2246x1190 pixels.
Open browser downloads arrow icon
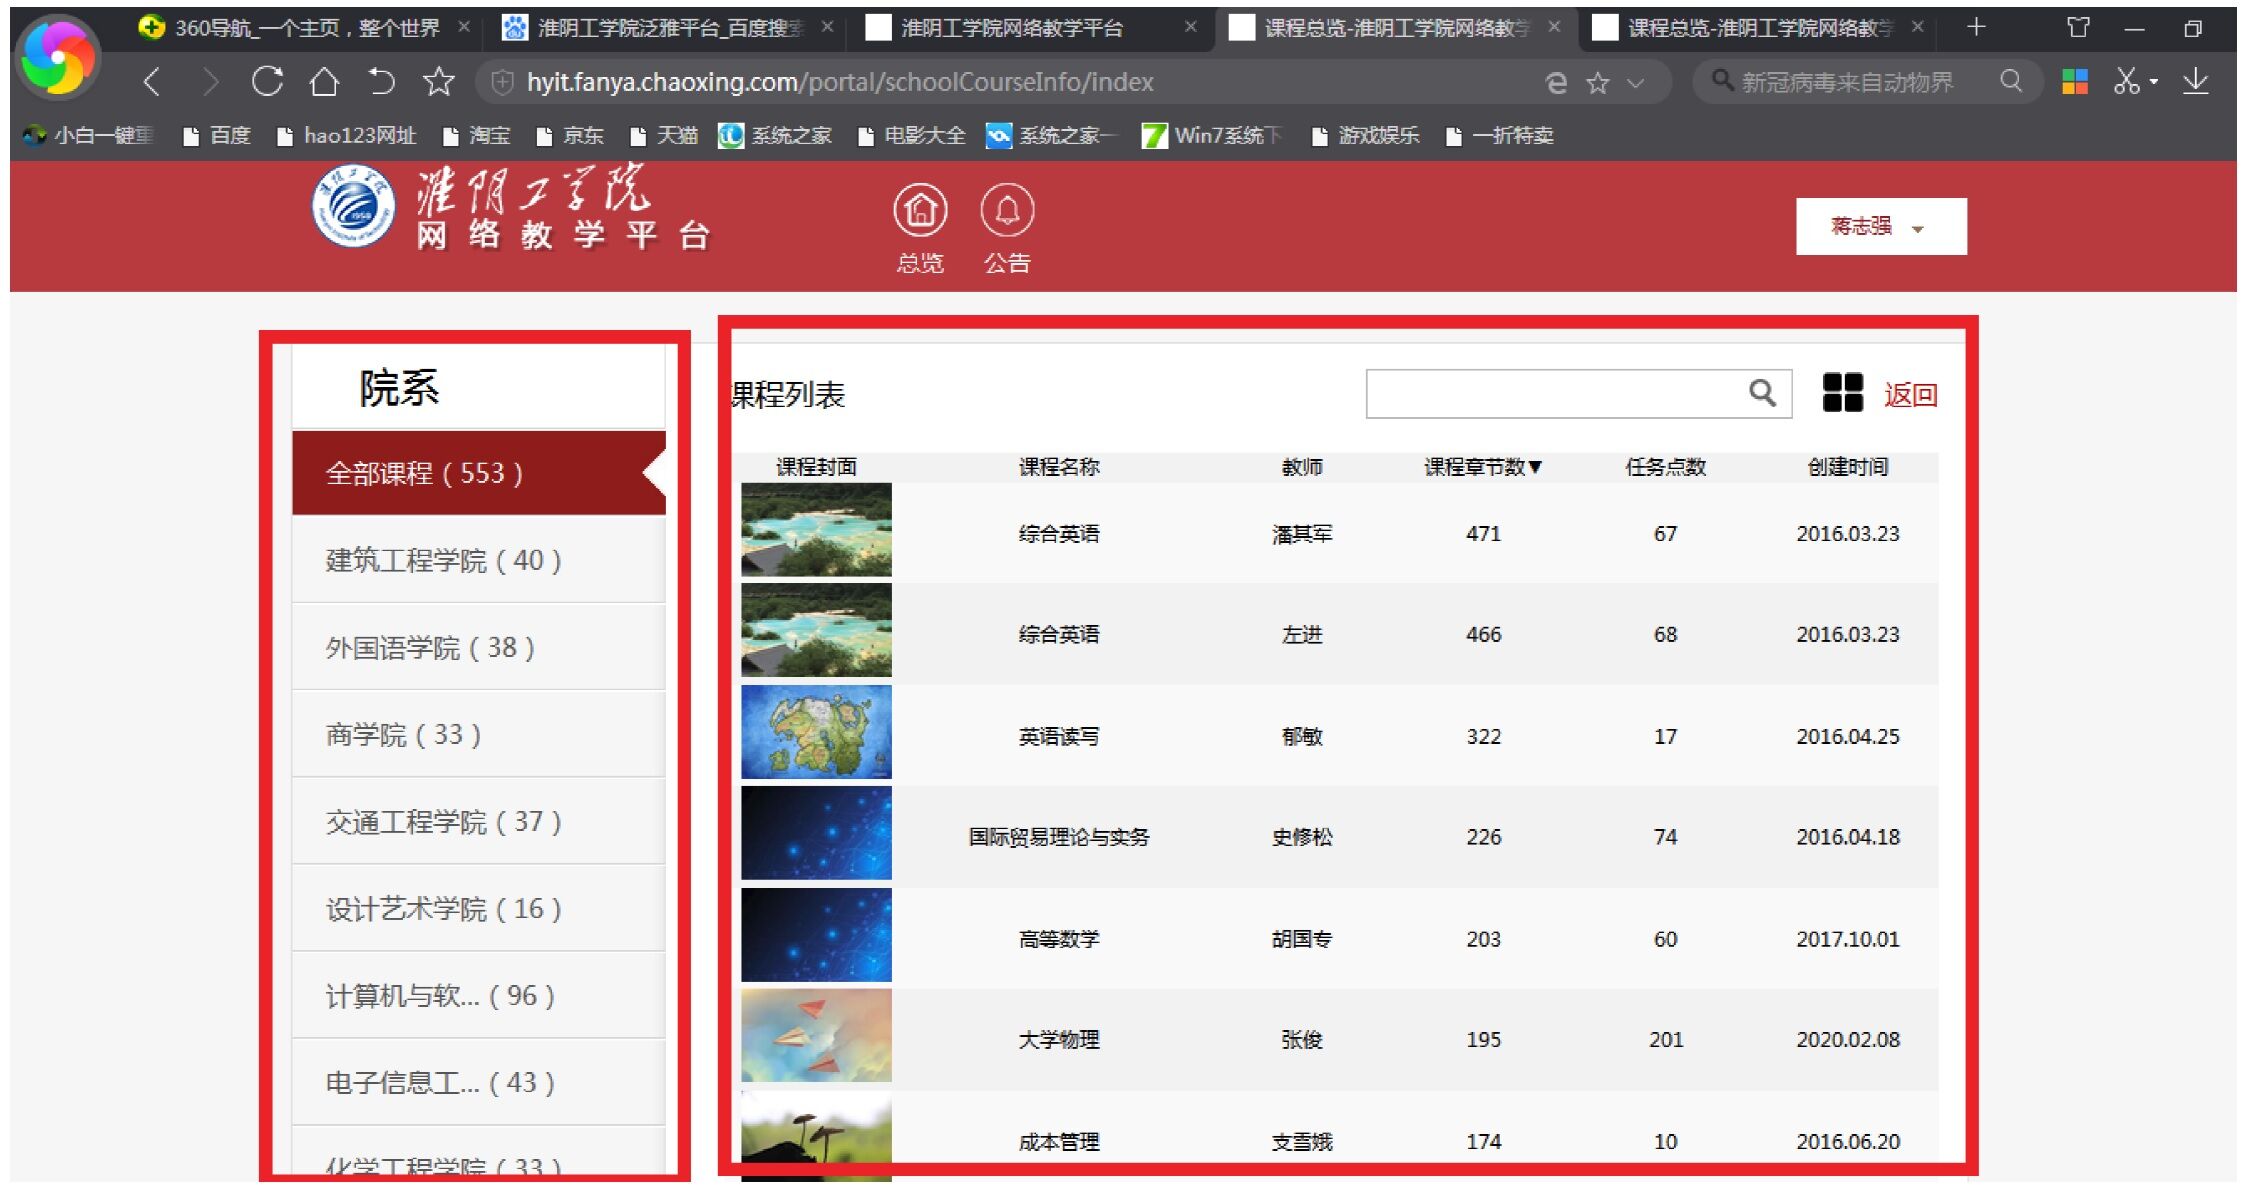[2195, 82]
